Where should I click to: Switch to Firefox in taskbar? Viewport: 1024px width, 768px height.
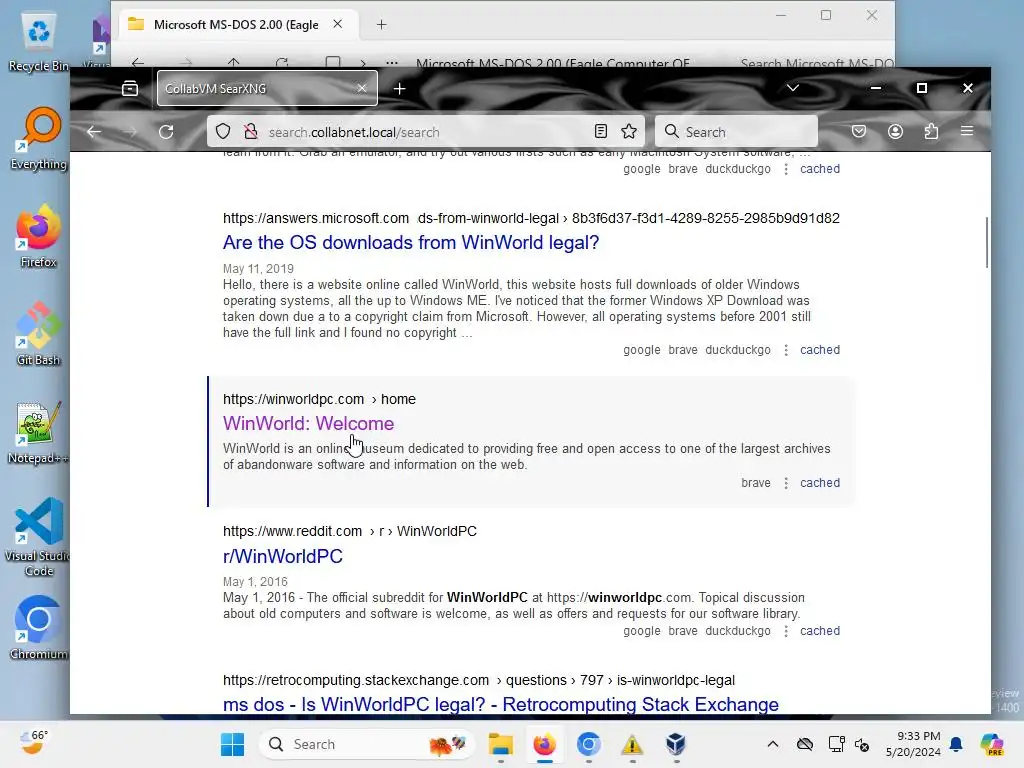(x=544, y=744)
